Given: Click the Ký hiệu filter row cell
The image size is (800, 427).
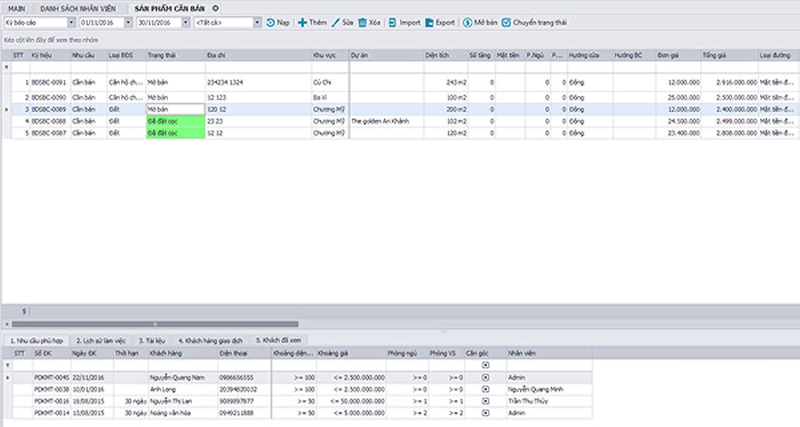Looking at the screenshot, I should pos(51,67).
